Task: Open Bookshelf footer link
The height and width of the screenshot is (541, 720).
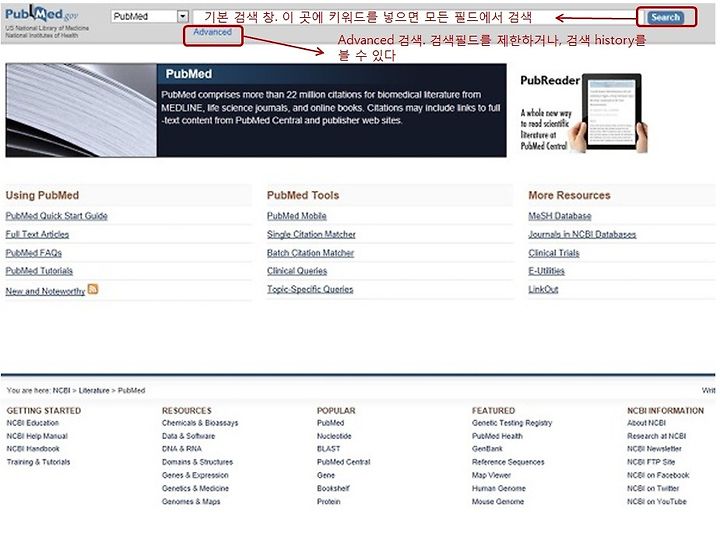Action: (x=333, y=488)
